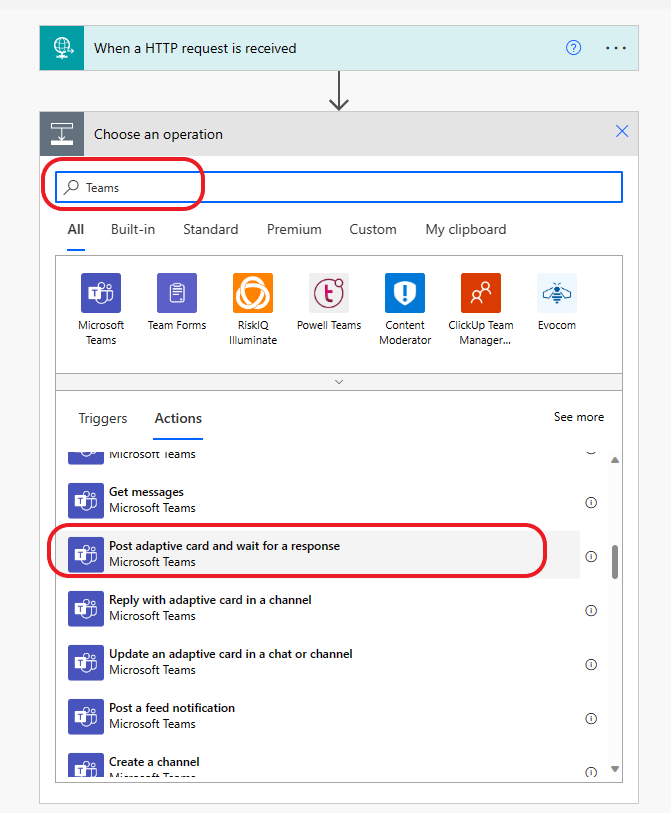Image resolution: width=671 pixels, height=813 pixels.
Task: Focus the Teams search input field
Action: (x=339, y=187)
